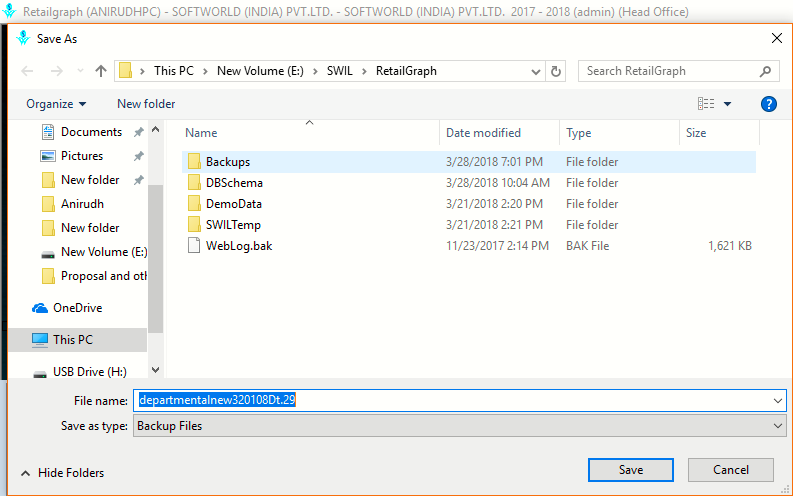The height and width of the screenshot is (496, 793).
Task: Sort by Type column header
Action: [579, 133]
